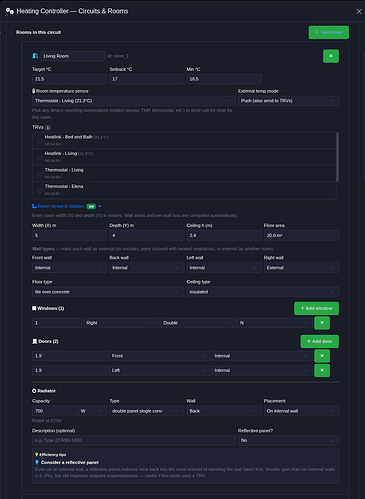365x499 pixels.
Task: Delete the Left door row
Action: coord(322,370)
